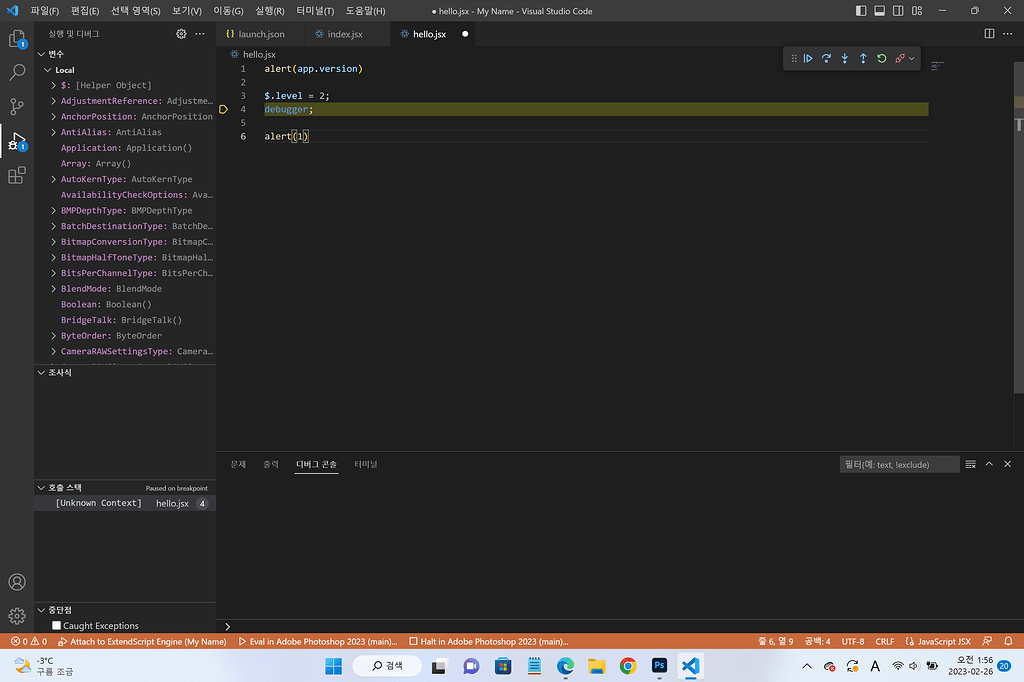Click the Step Over icon

(826, 58)
